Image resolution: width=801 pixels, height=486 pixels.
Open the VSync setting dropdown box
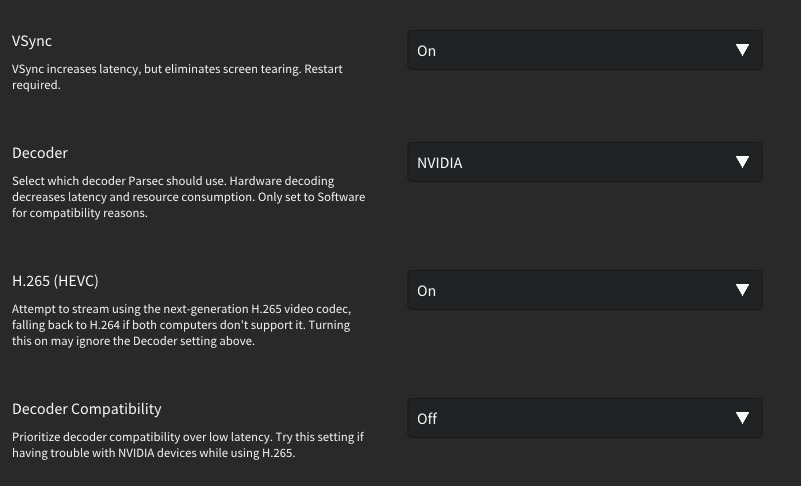click(585, 50)
